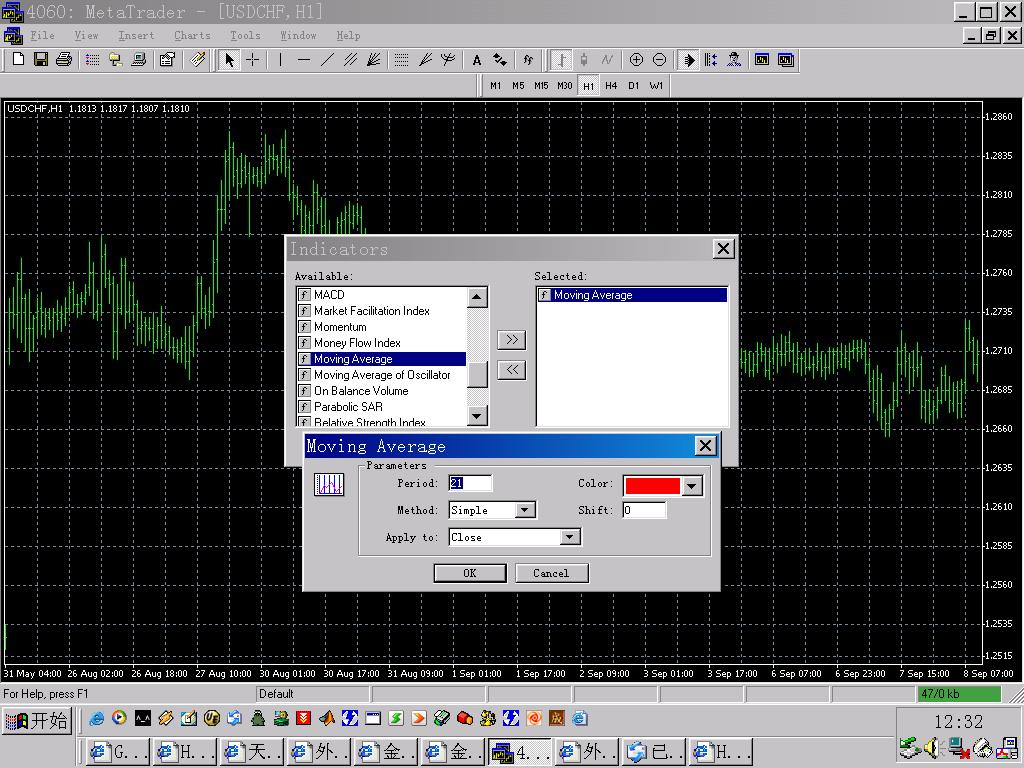Switch to the H4 timeframe
This screenshot has height=768, width=1024.
611,86
